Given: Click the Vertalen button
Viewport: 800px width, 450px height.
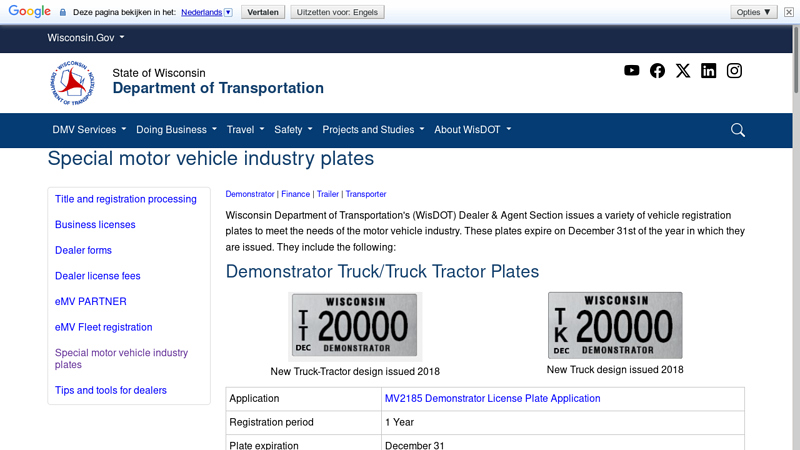Looking at the screenshot, I should [x=263, y=12].
